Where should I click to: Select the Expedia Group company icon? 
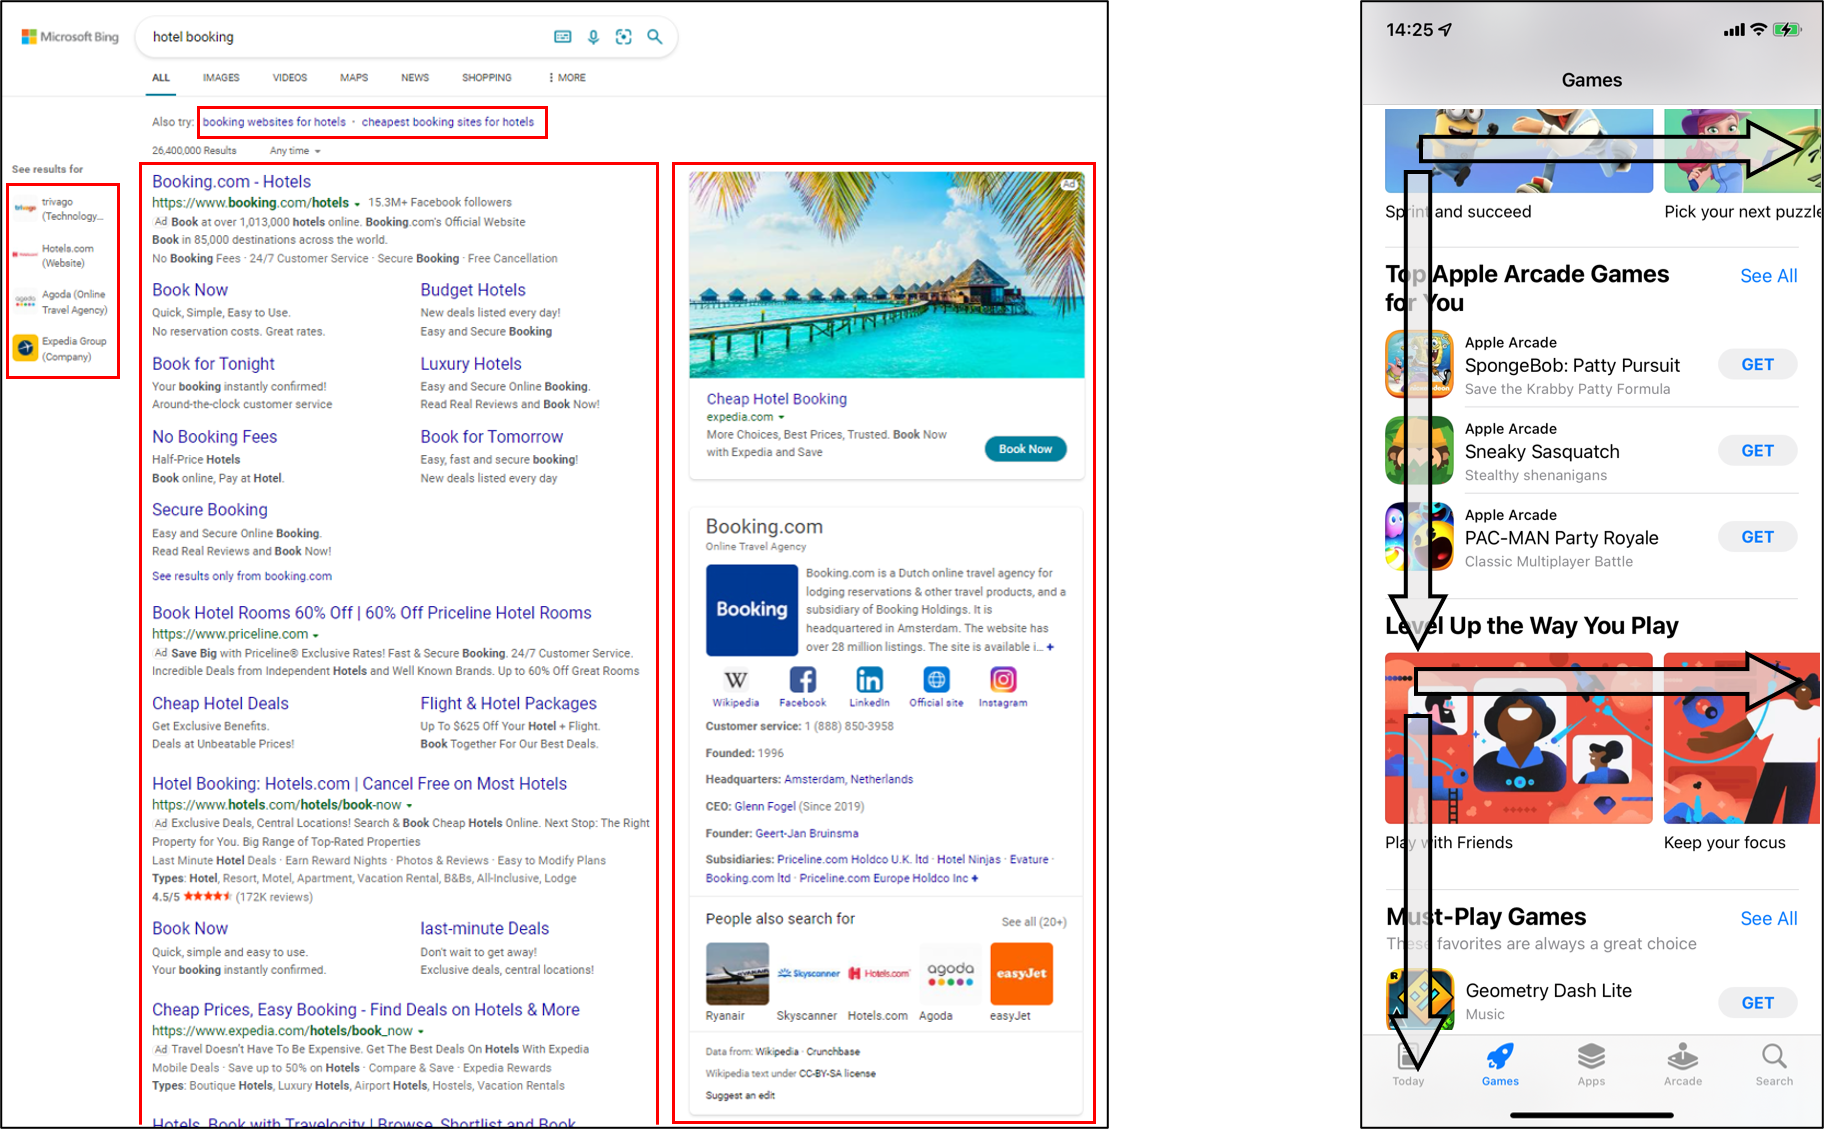pos(26,348)
